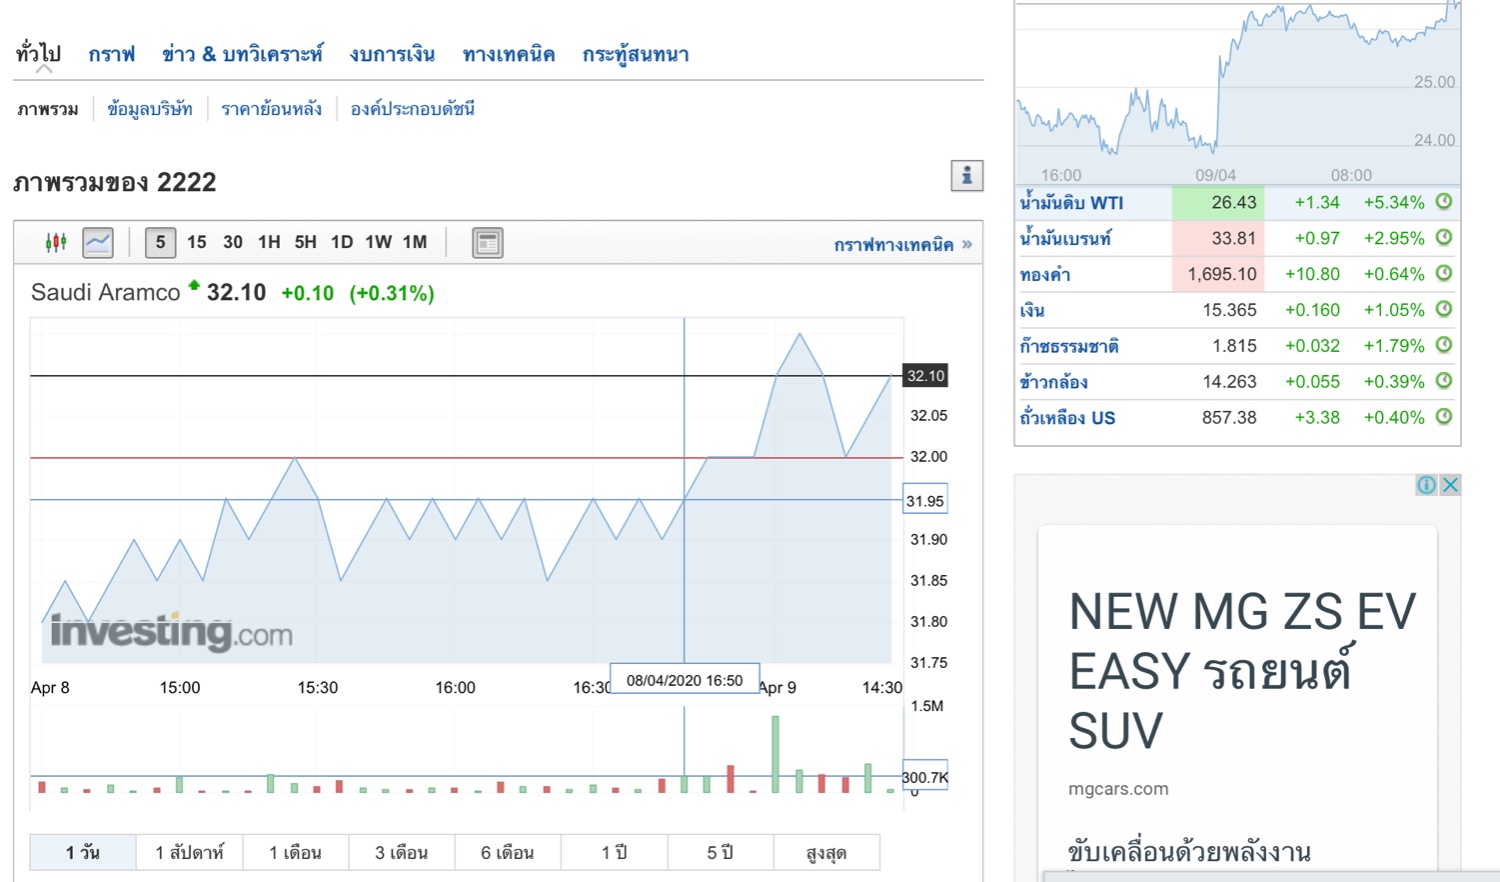Open the ถั่วเหลือง US commodity link
This screenshot has width=1500, height=882.
point(1068,418)
